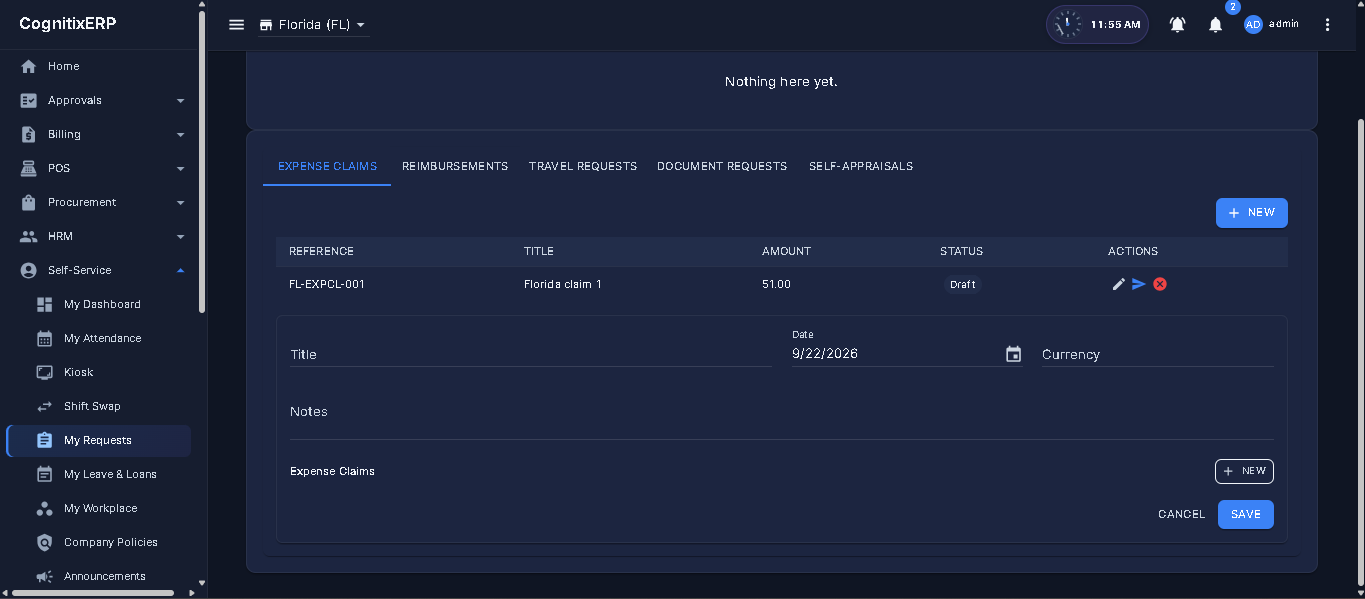The width and height of the screenshot is (1365, 599).
Task: Focus the Currency field
Action: (1158, 354)
